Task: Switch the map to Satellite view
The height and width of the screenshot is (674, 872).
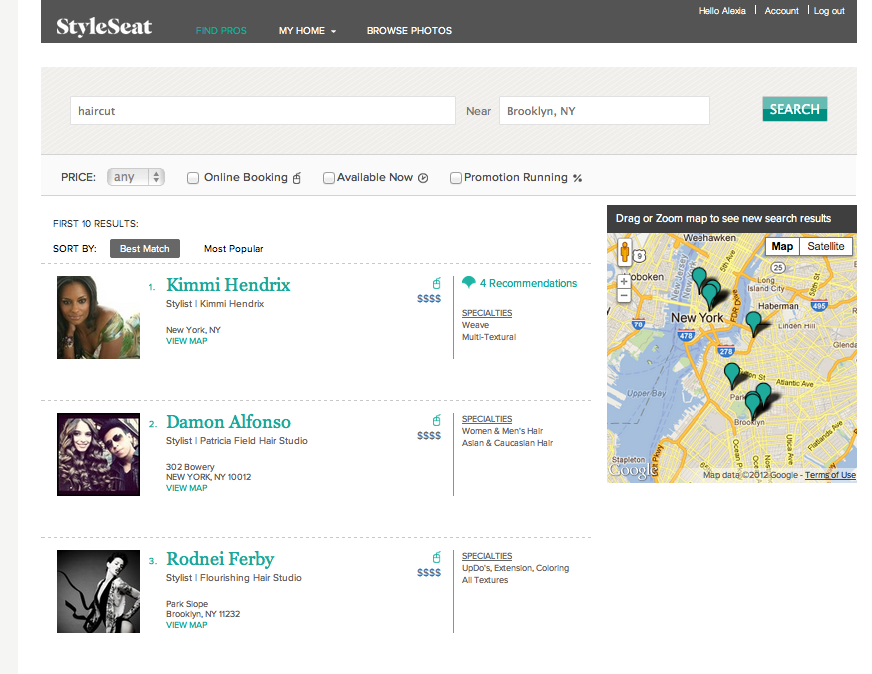Action: point(826,246)
